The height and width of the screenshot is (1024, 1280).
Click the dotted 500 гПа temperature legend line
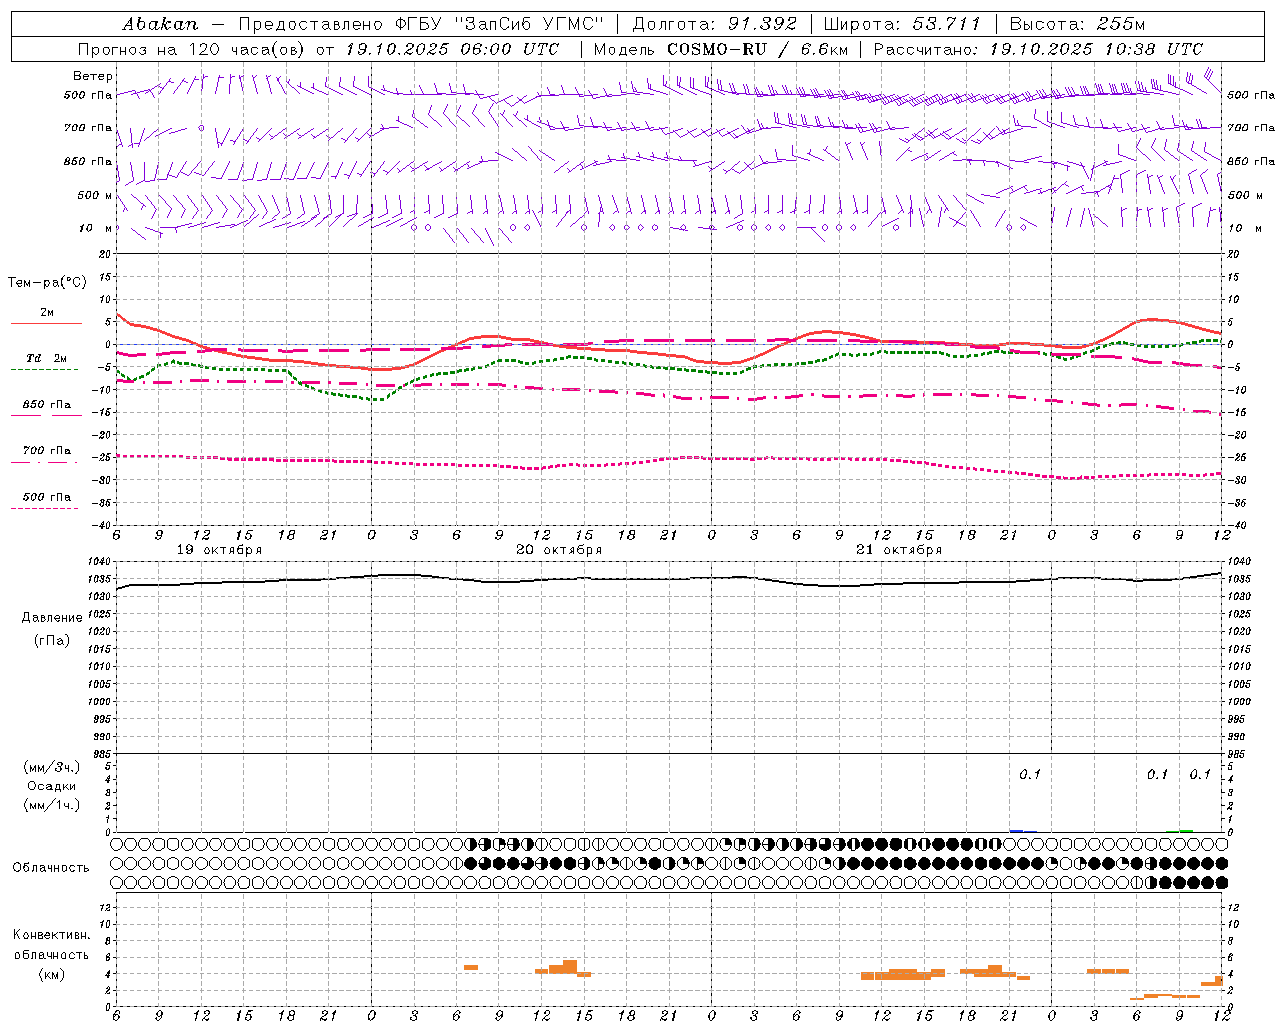coord(44,508)
